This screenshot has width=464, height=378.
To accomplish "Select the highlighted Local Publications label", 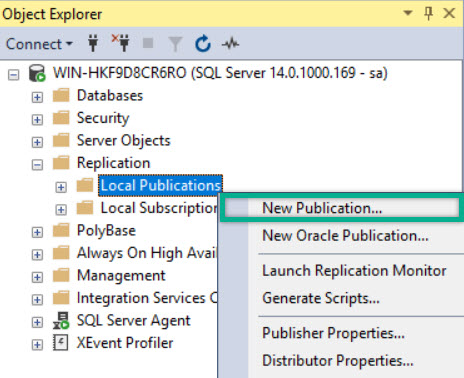I will (x=160, y=185).
